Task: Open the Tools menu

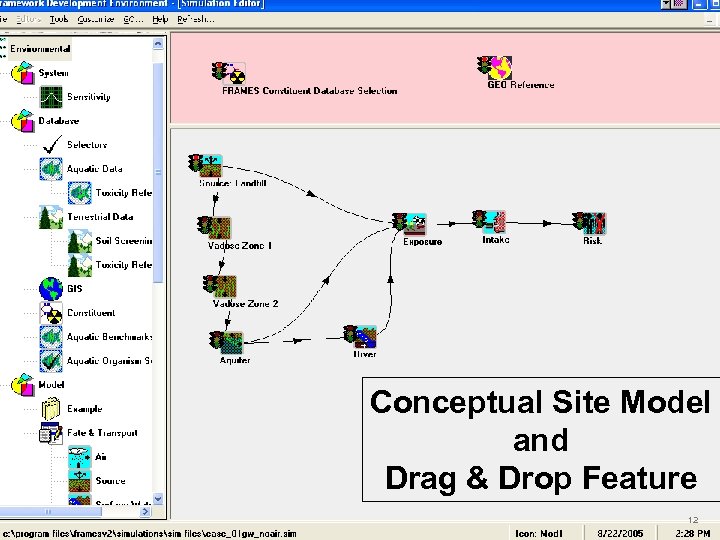Action: point(59,19)
